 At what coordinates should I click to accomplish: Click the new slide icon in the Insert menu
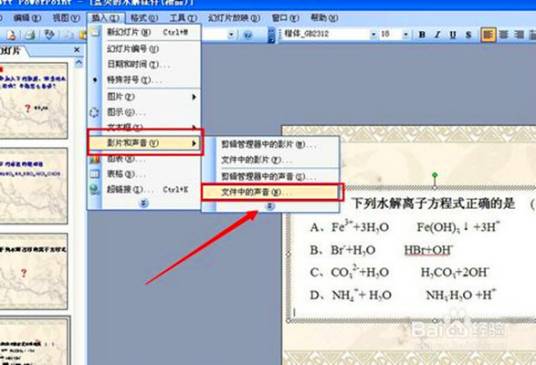(95, 32)
